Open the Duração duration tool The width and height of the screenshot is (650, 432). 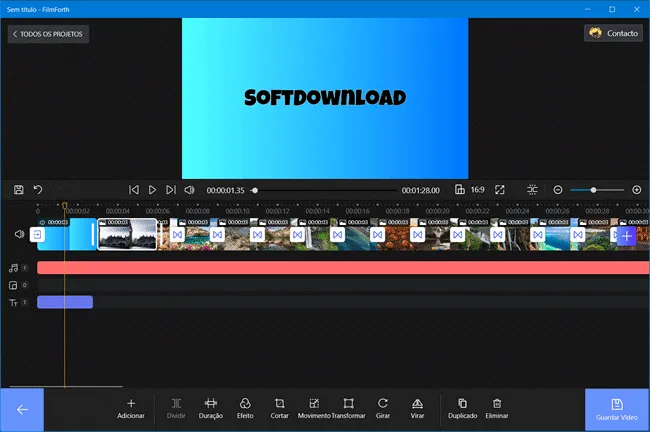211,408
